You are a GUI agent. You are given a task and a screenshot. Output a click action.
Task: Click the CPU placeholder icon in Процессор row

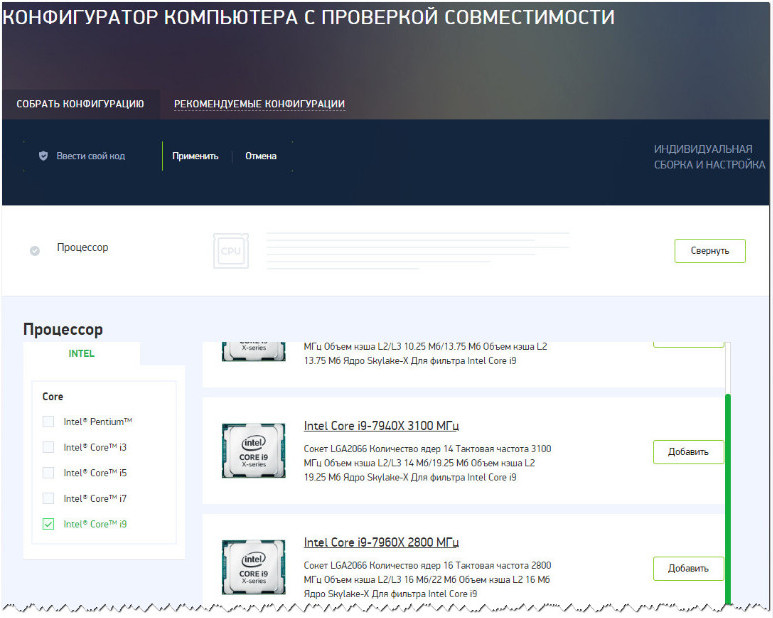pos(231,251)
